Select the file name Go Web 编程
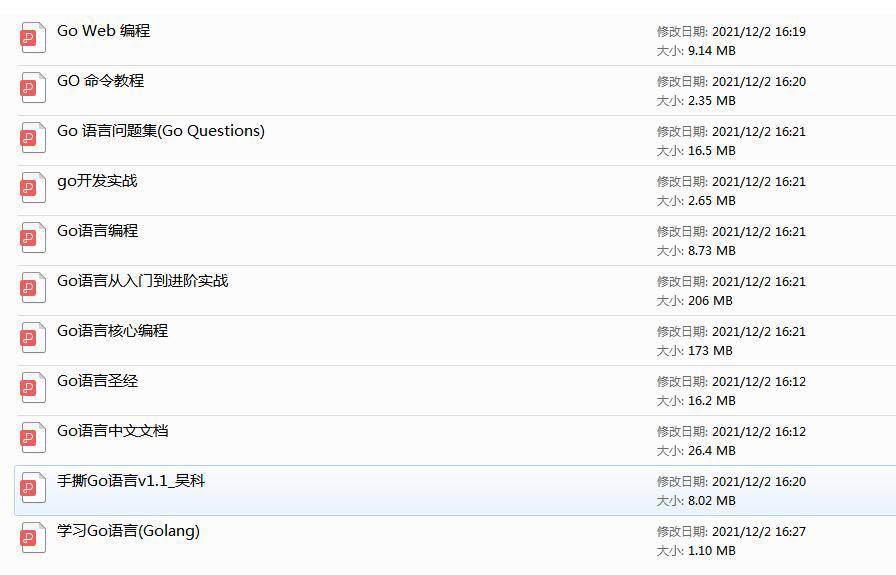896x575 pixels. coord(103,31)
